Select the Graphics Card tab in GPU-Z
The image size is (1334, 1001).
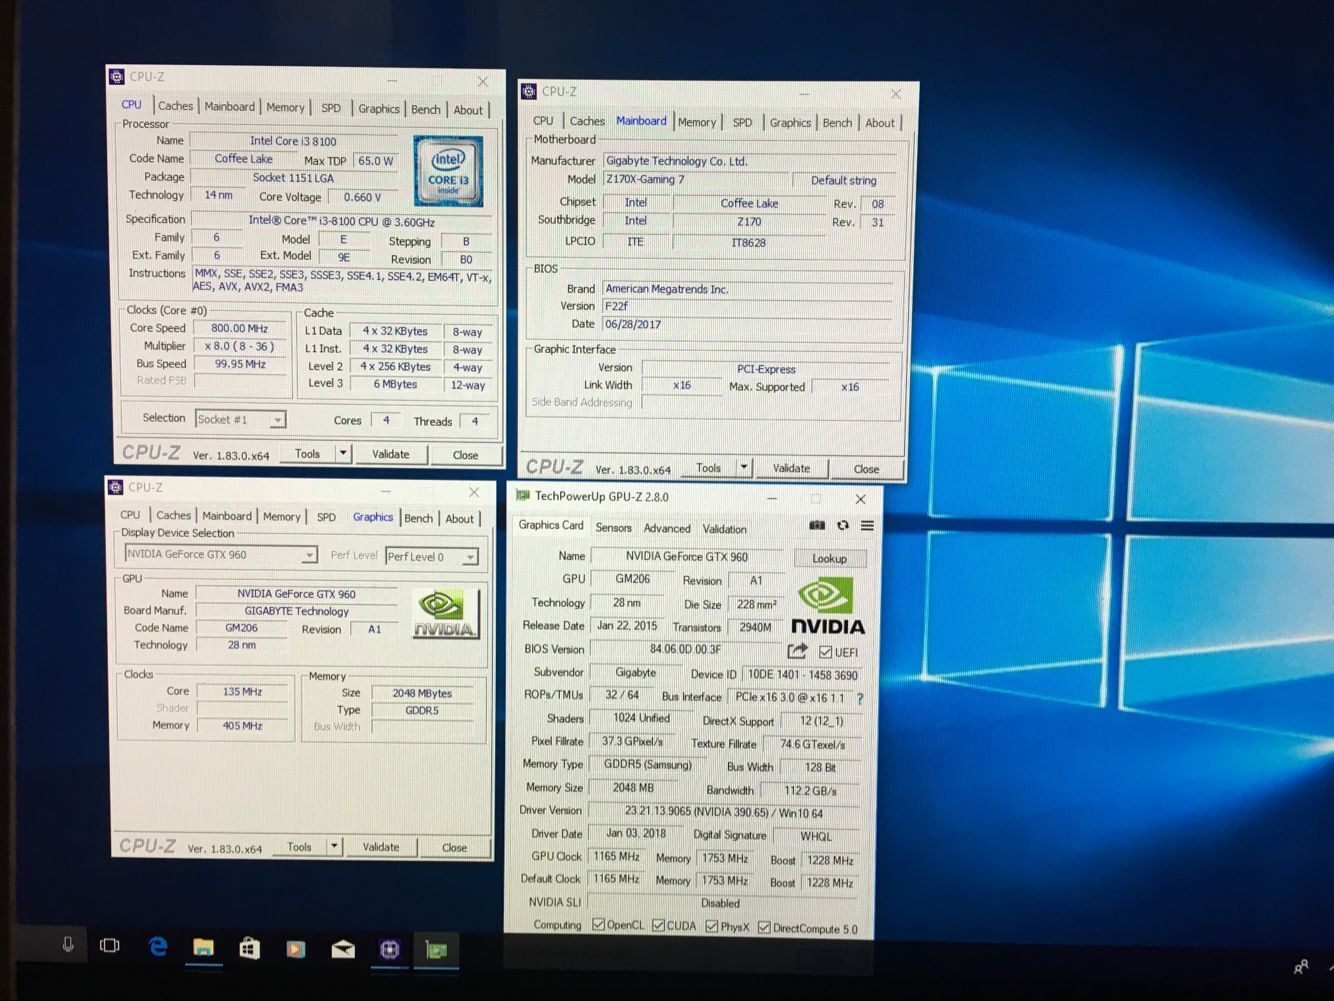(550, 525)
